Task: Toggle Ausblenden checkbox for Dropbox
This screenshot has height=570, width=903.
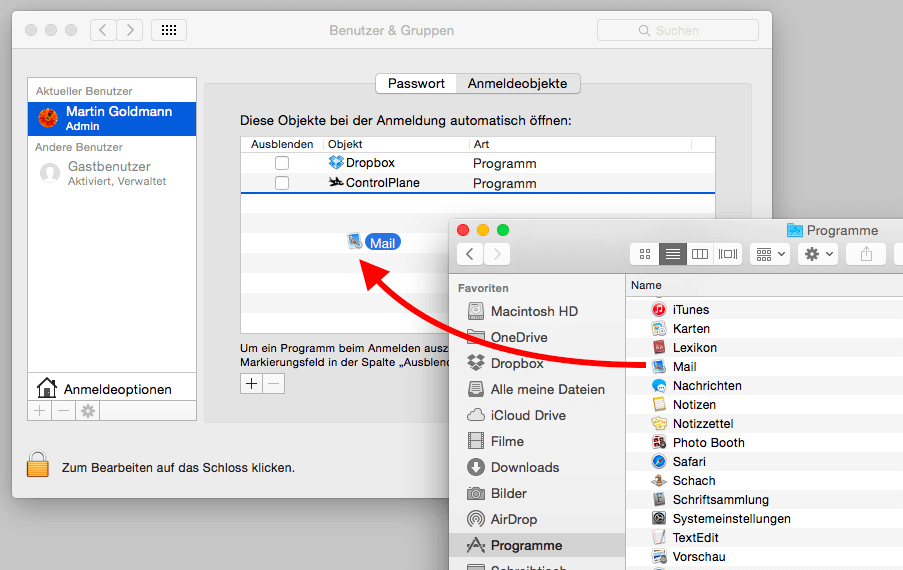Action: [282, 163]
